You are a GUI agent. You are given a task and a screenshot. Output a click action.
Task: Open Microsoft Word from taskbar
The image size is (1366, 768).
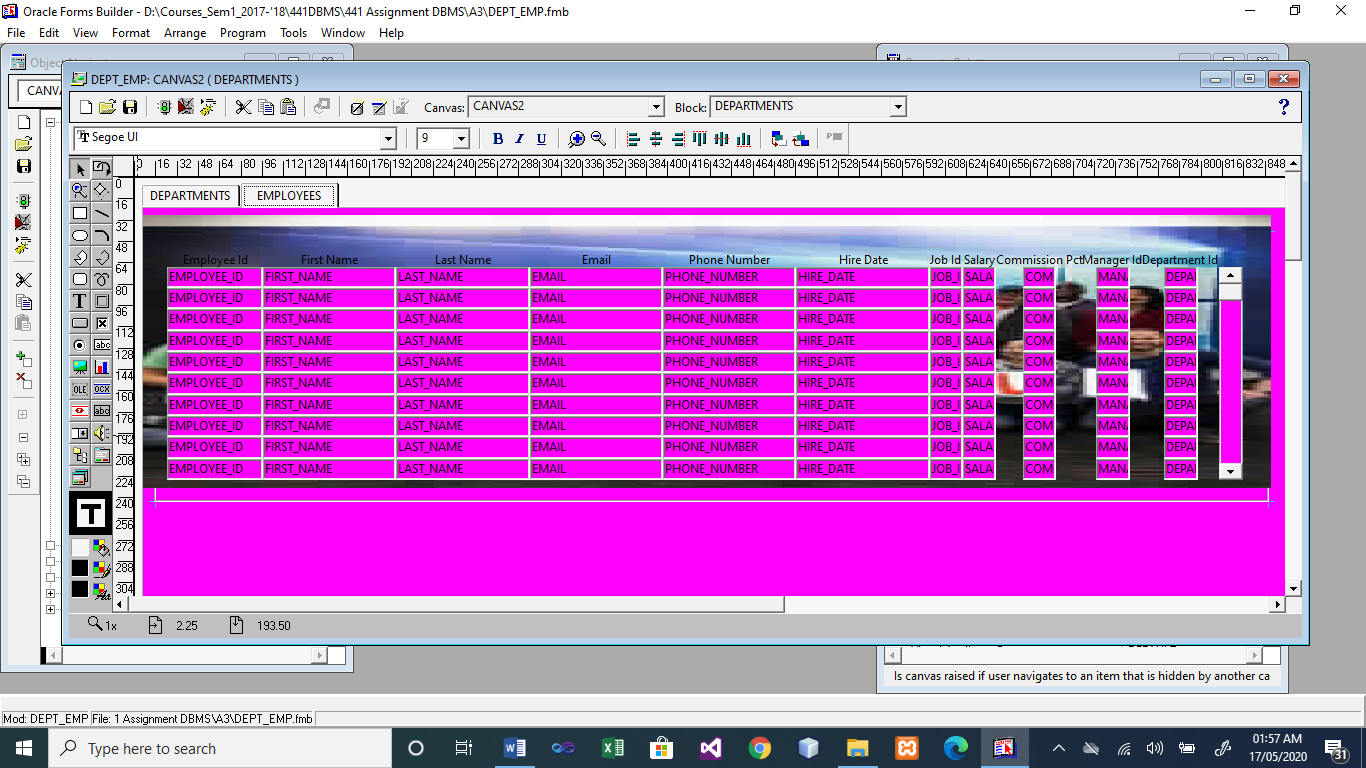point(515,748)
